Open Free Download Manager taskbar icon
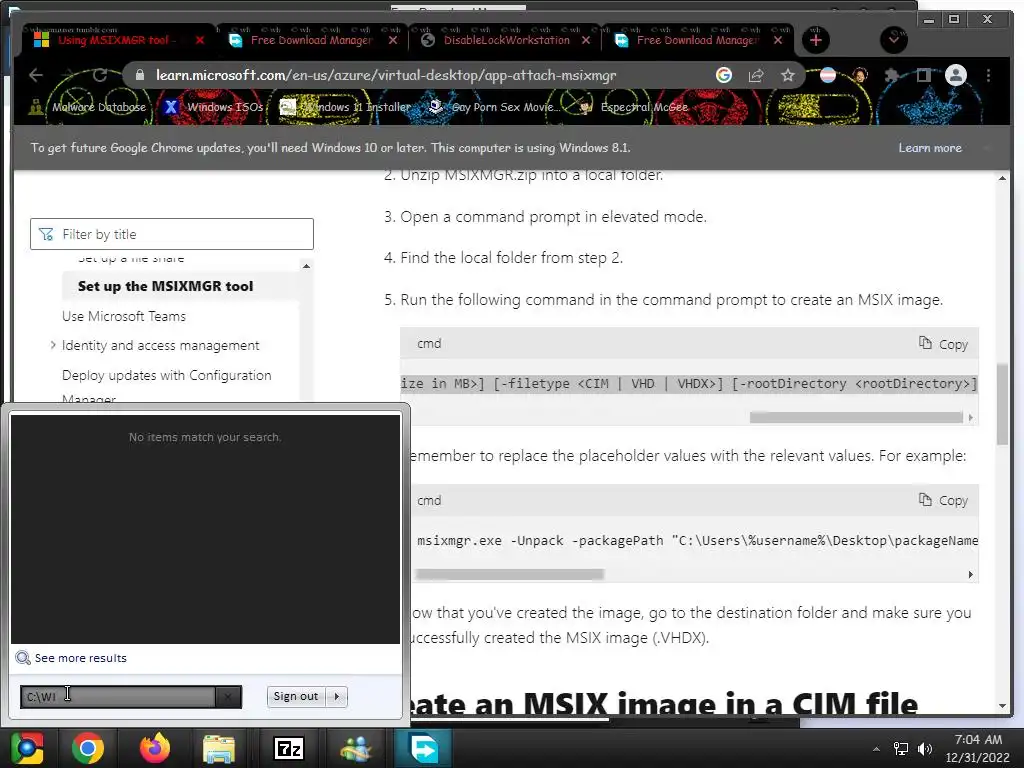Image resolution: width=1024 pixels, height=768 pixels. point(424,748)
